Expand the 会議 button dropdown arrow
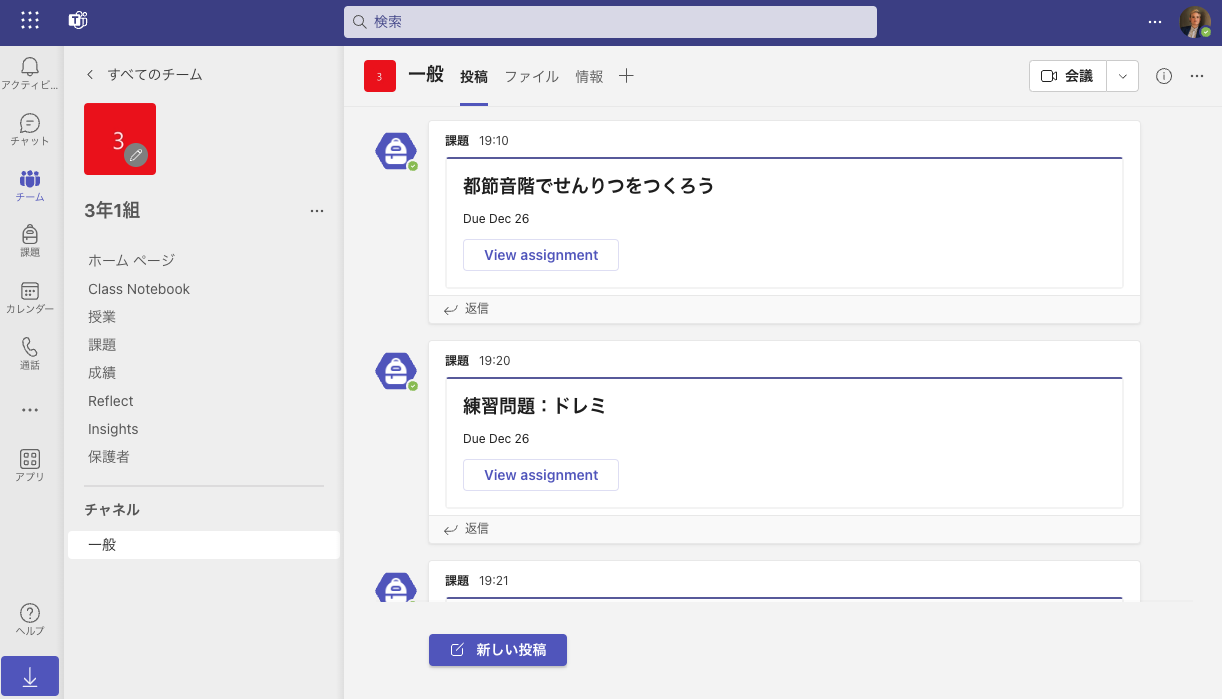Viewport: 1222px width, 699px height. pyautogui.click(x=1122, y=75)
